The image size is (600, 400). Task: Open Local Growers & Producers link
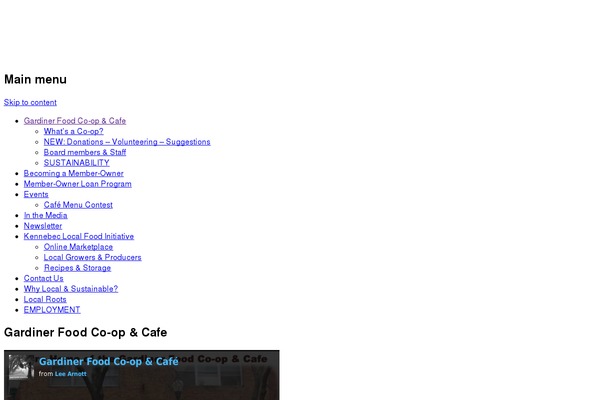point(93,257)
